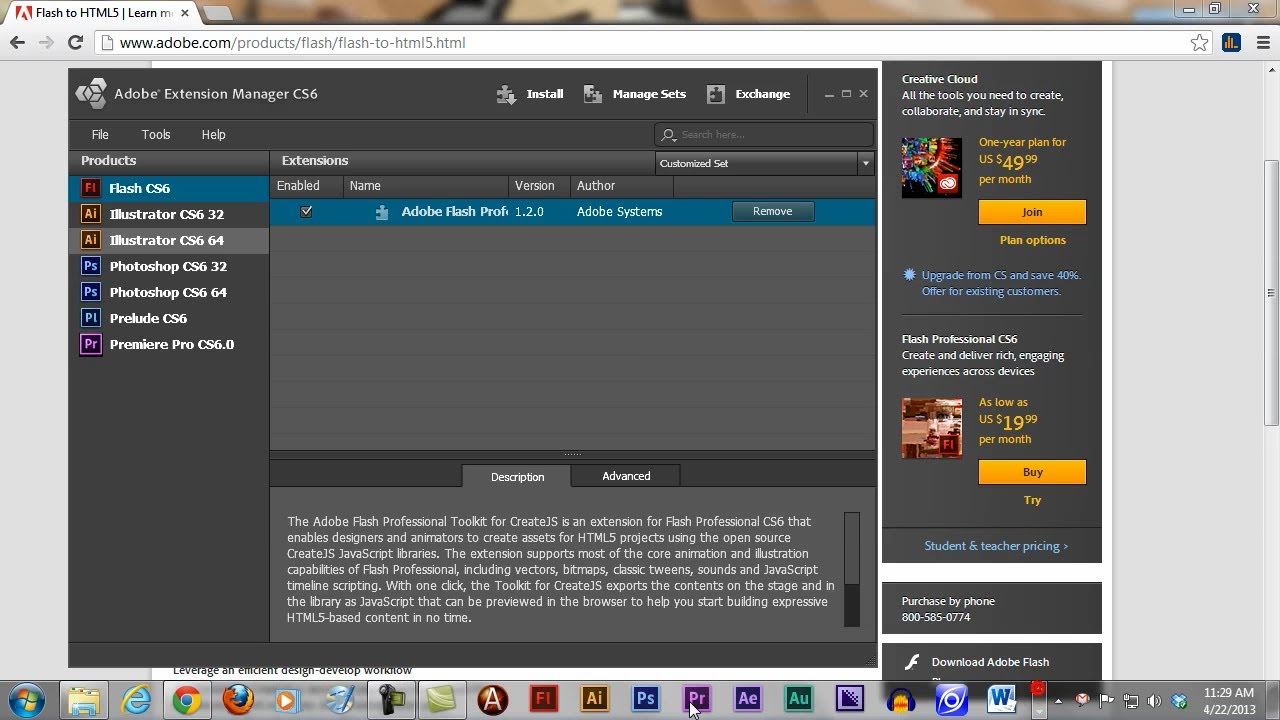Open Adobe After Effects from the taskbar
Screen dimensions: 1280x720
[x=747, y=699]
